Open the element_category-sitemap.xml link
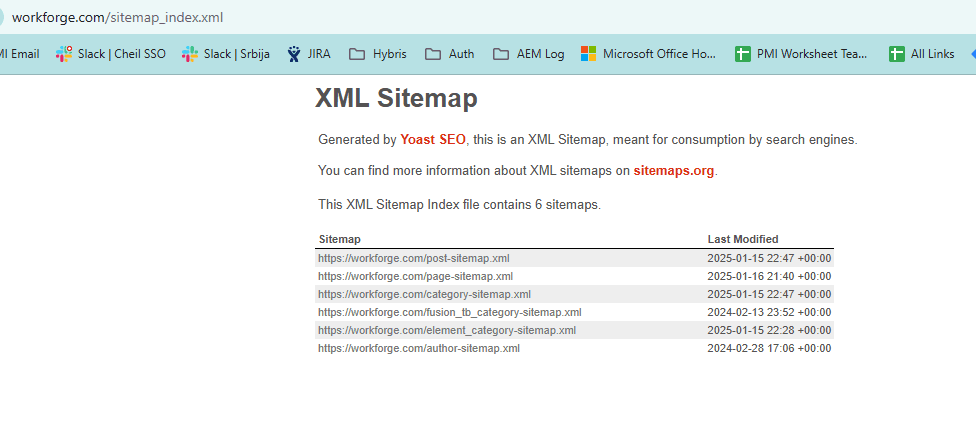The height and width of the screenshot is (433, 976). point(447,330)
